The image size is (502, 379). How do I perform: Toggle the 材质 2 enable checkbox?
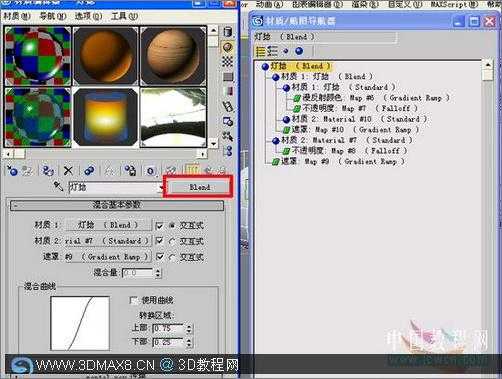(159, 241)
